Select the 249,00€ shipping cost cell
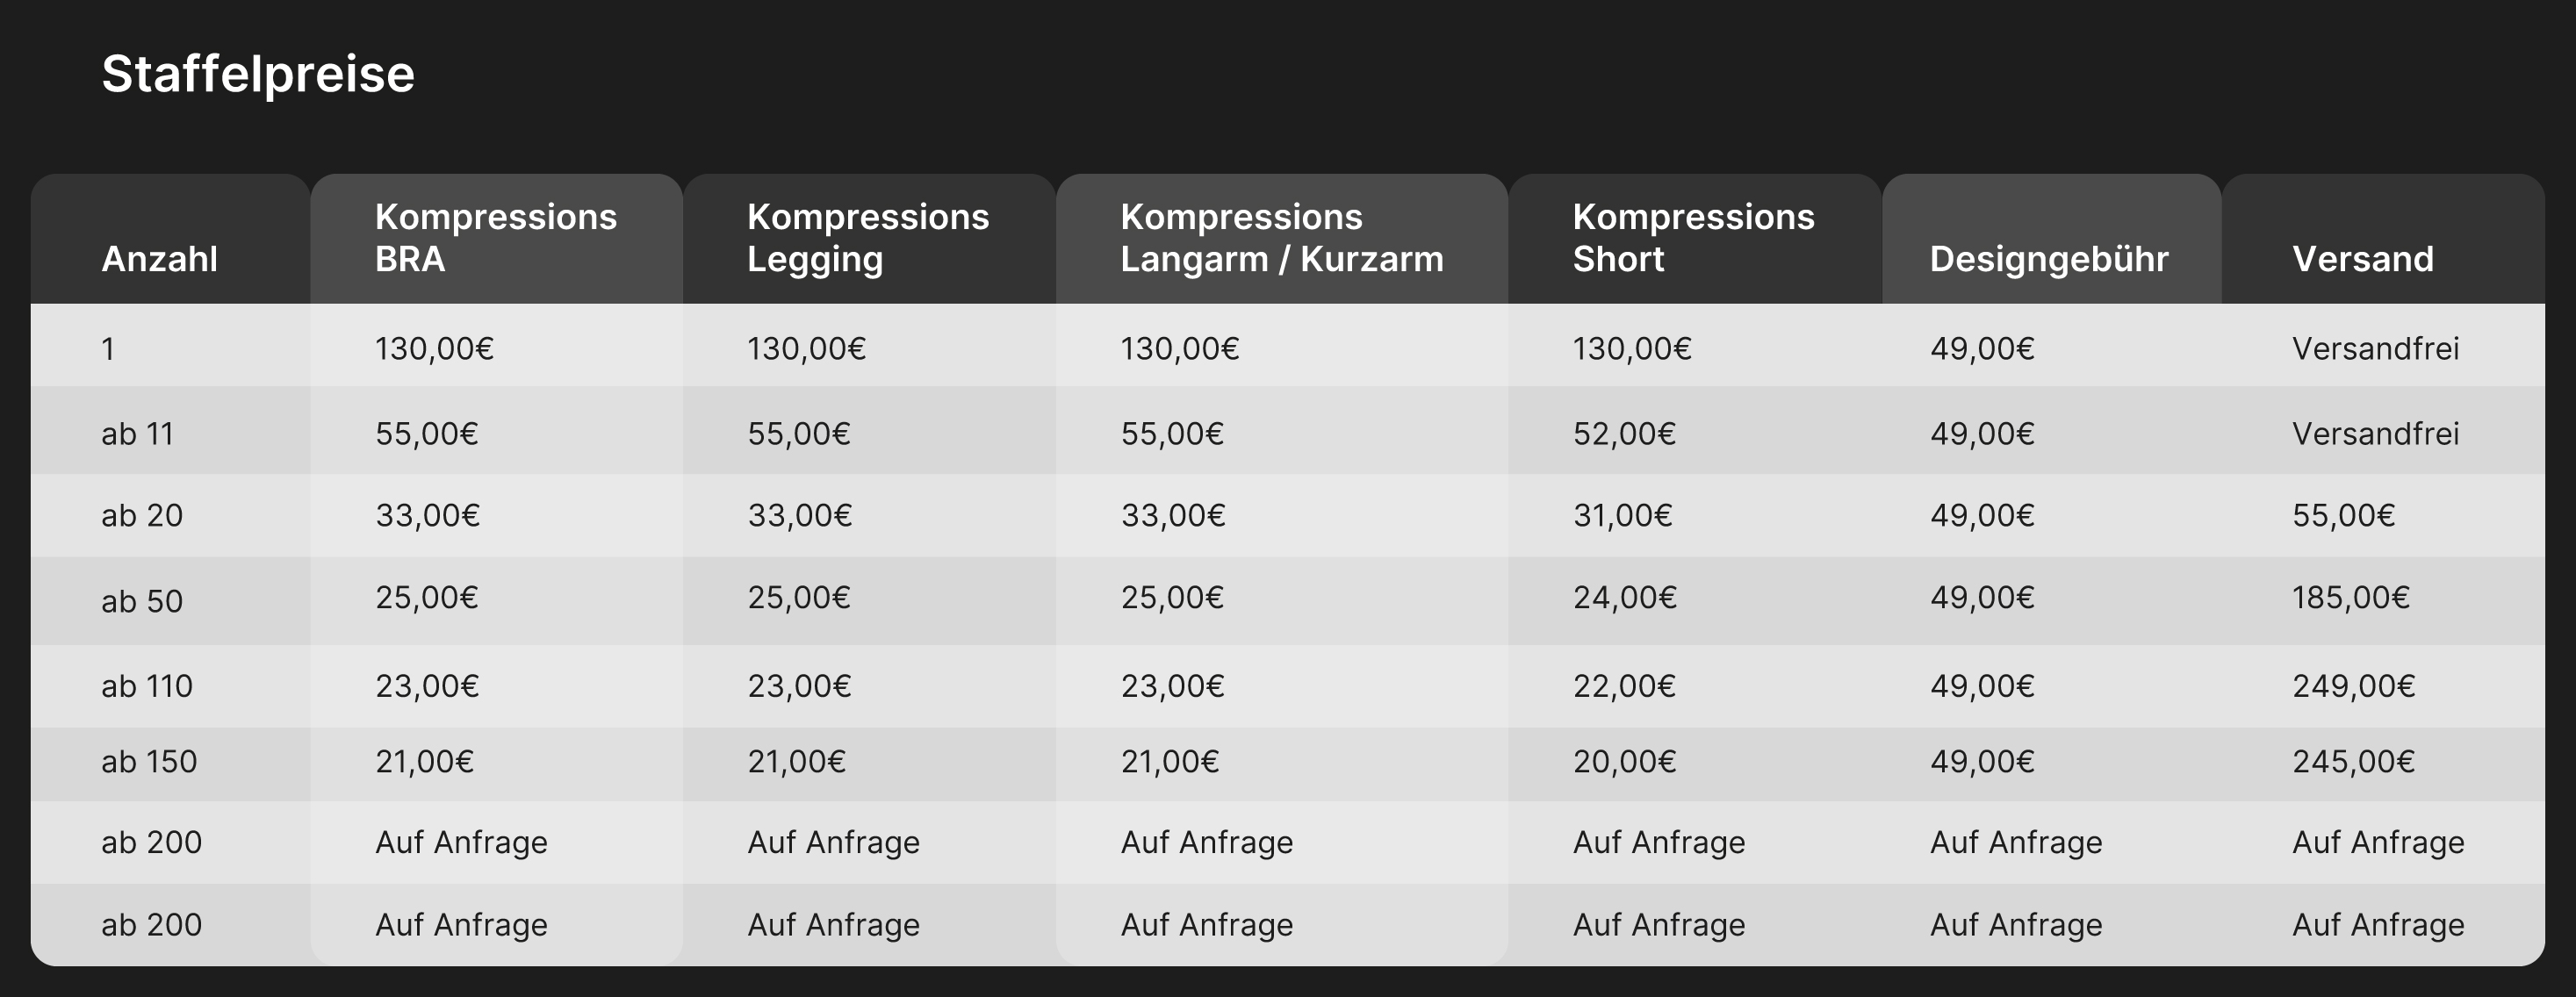The height and width of the screenshot is (997, 2576). coord(2353,686)
